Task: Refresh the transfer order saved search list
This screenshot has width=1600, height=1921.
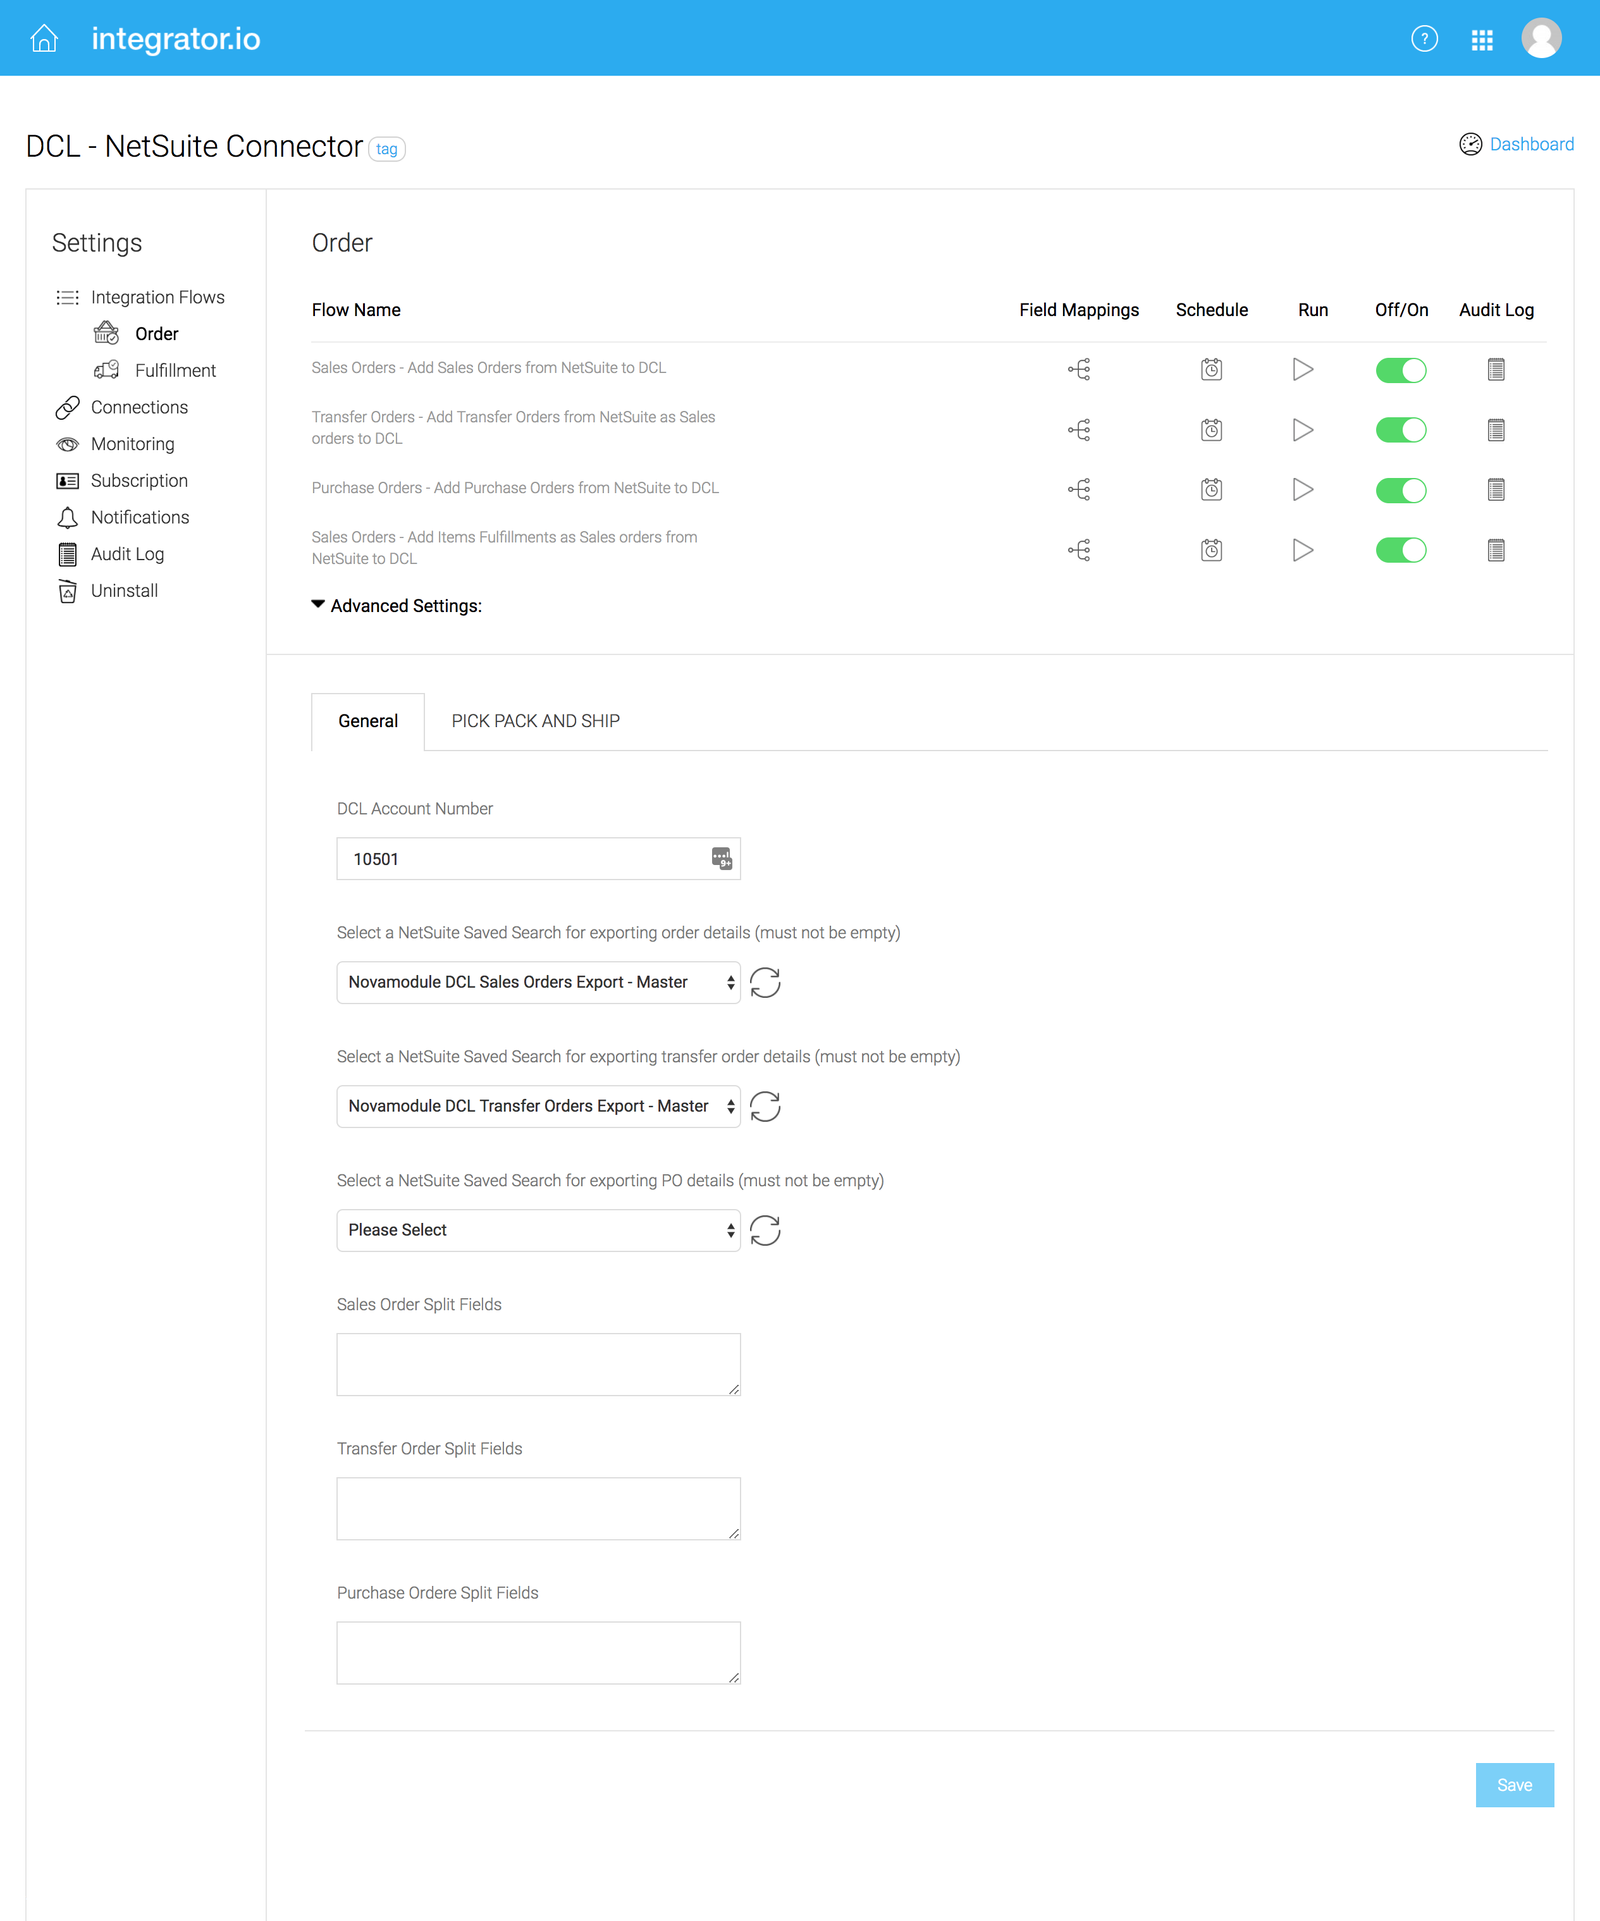Action: pos(765,1107)
